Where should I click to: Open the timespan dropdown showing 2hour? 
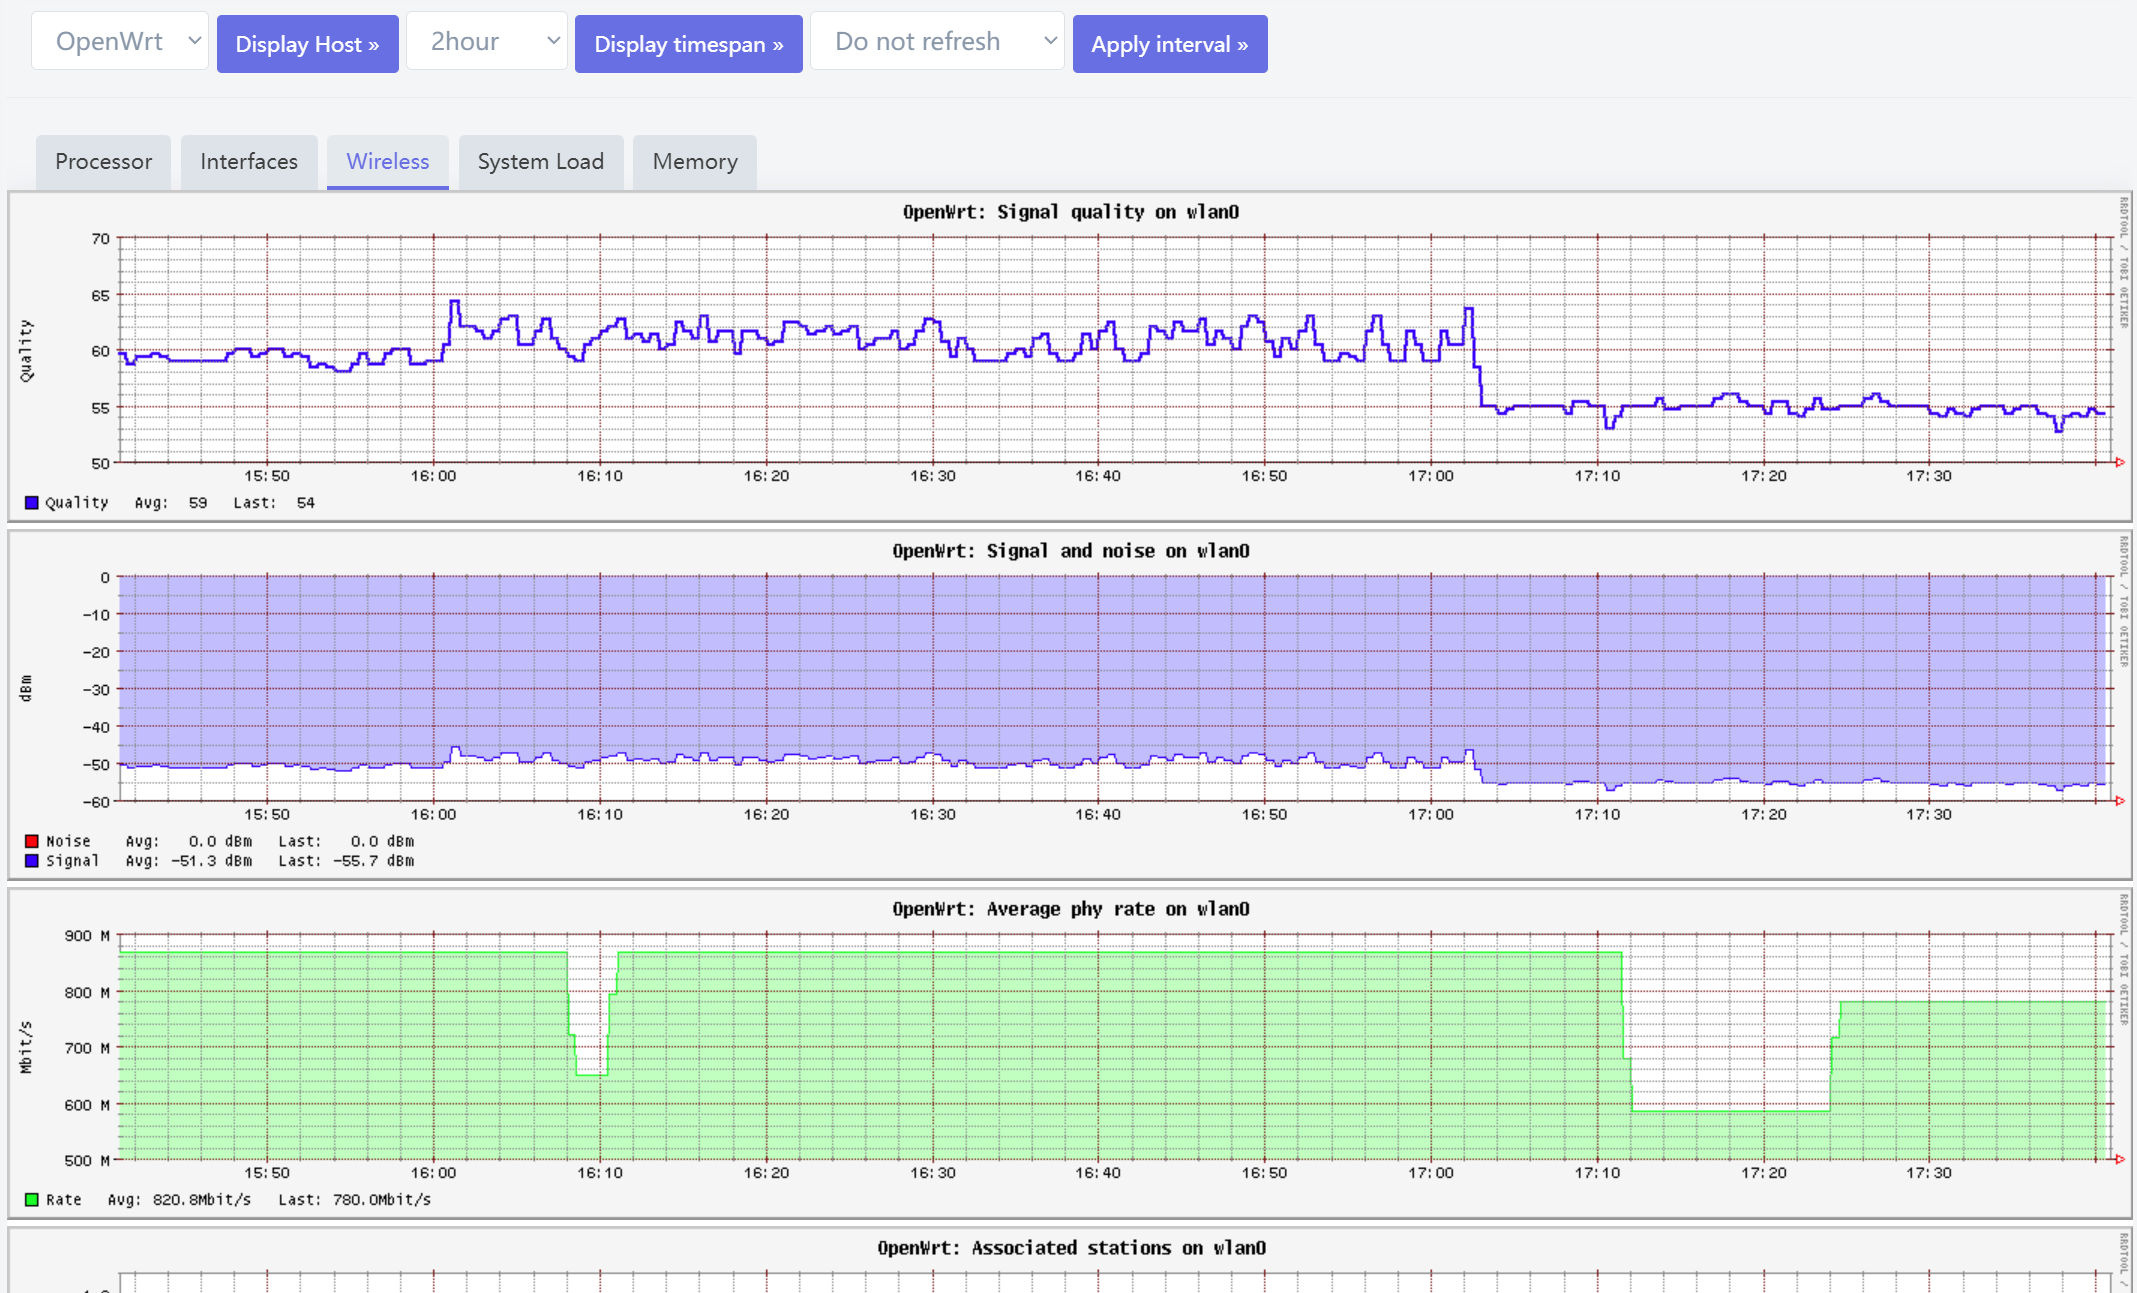487,41
